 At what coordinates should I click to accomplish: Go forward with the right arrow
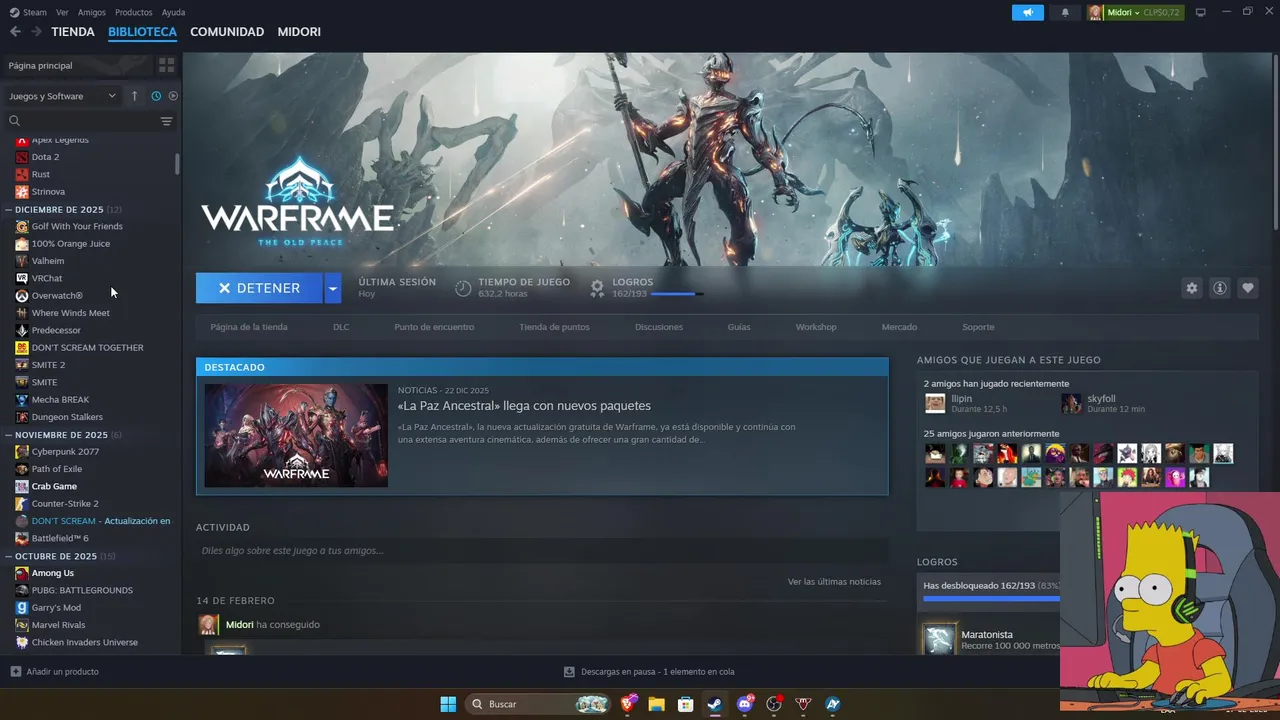click(36, 32)
